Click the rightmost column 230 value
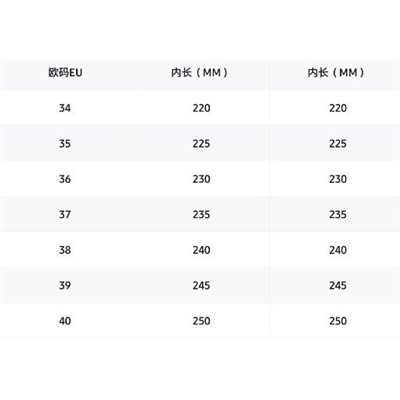 [x=338, y=179]
